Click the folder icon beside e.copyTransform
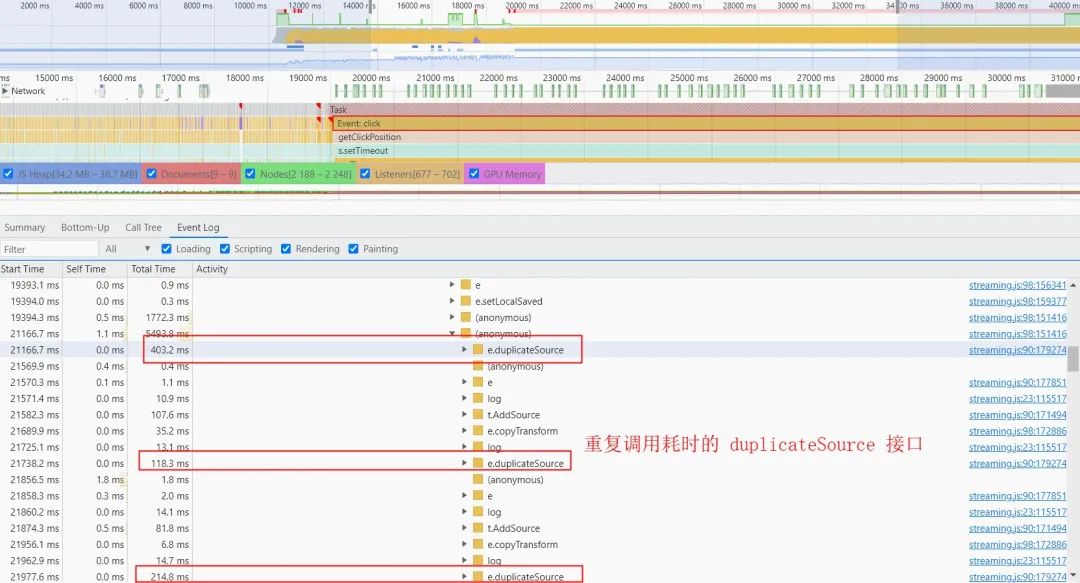Viewport: 1080px width, 583px height. click(x=477, y=430)
